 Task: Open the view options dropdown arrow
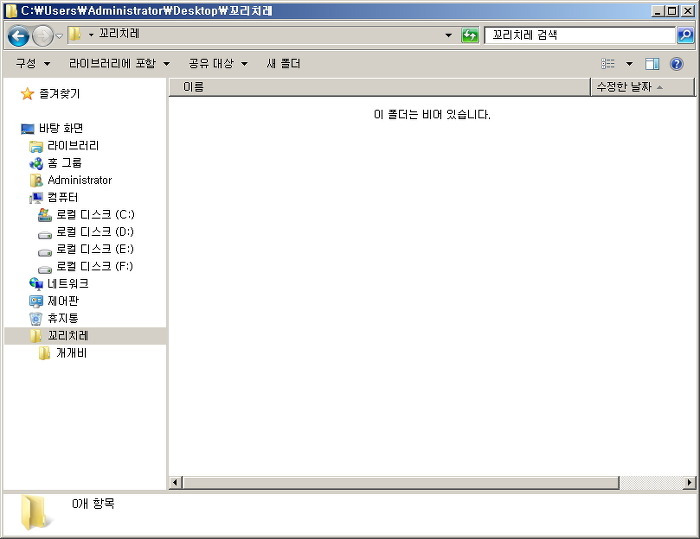point(629,64)
